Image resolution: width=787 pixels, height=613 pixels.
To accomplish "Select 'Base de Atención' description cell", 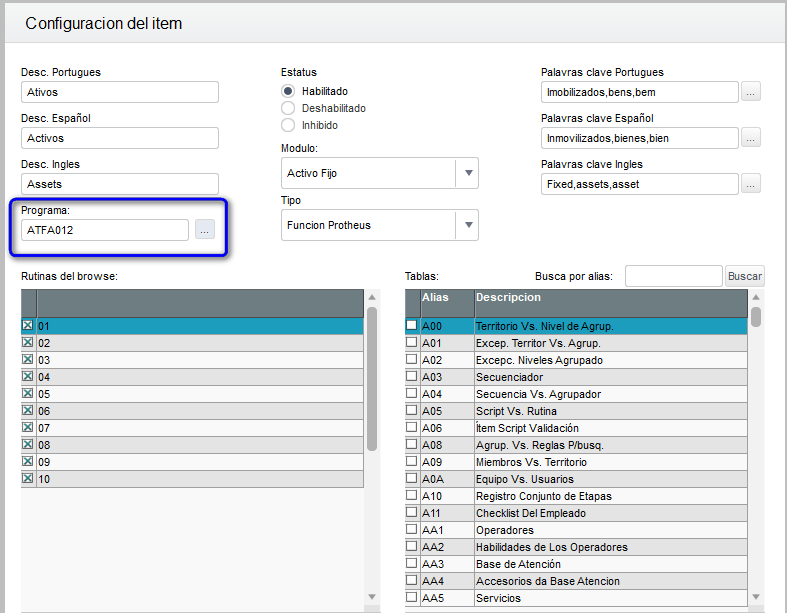I will pyautogui.click(x=611, y=564).
